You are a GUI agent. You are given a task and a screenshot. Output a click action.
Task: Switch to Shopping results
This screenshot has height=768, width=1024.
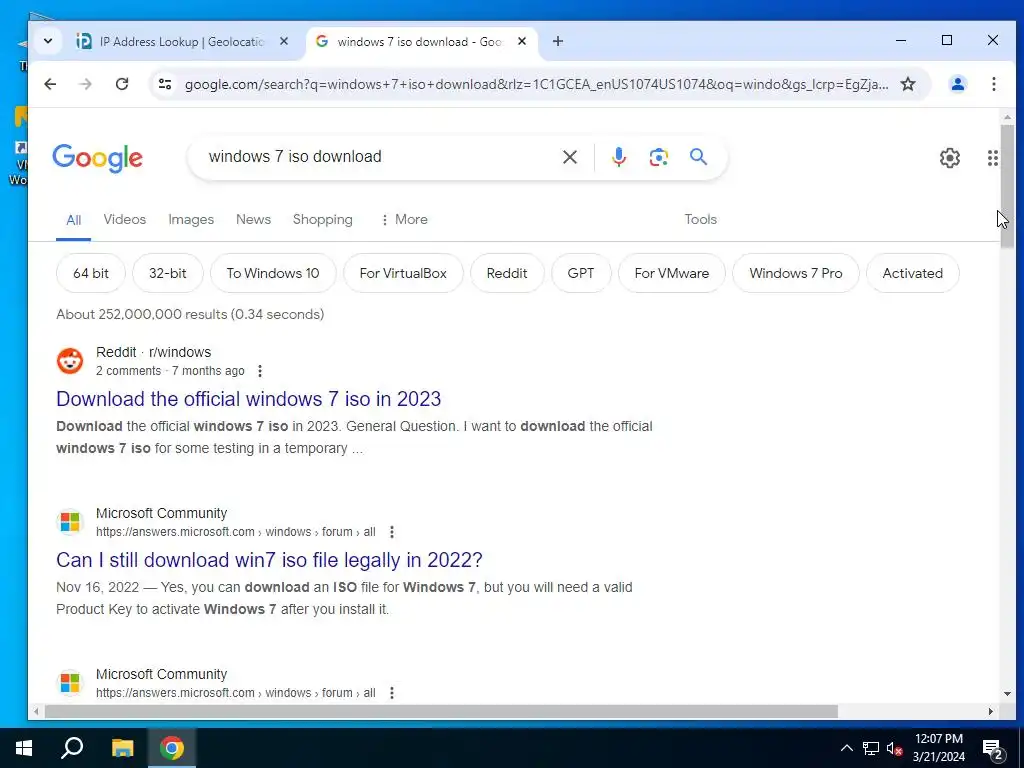coord(323,219)
